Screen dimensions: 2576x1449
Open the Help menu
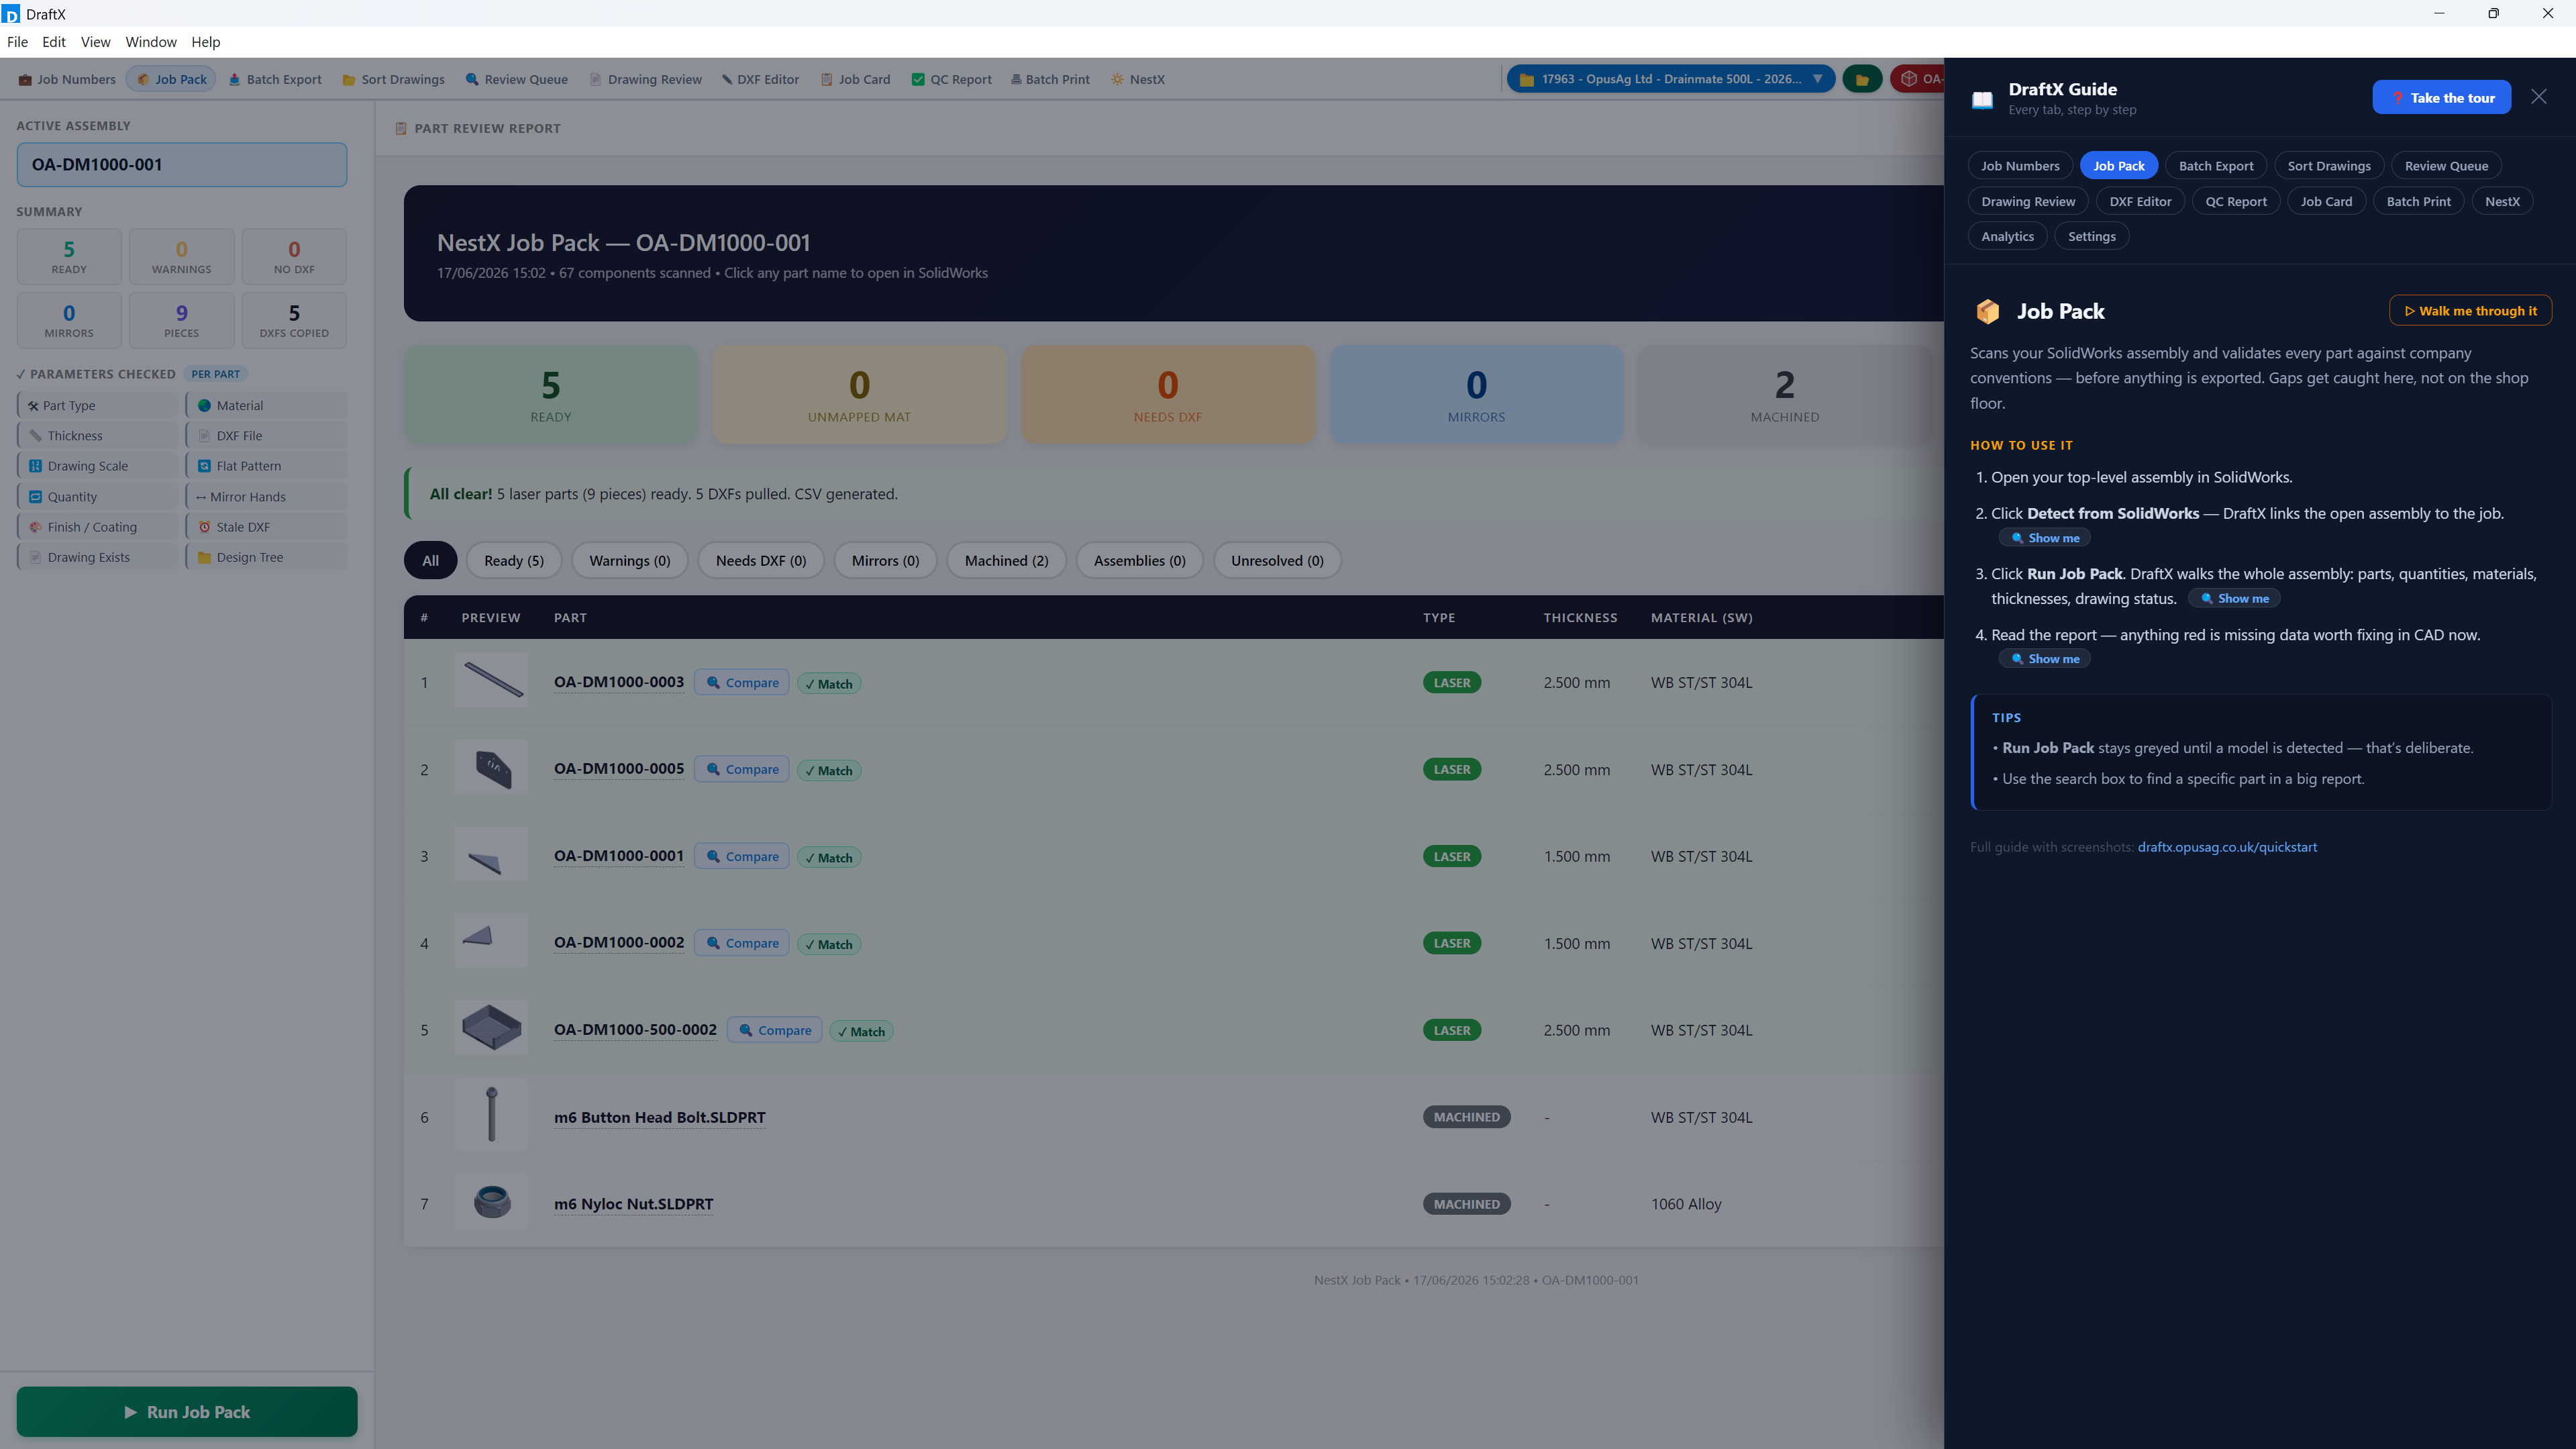(x=206, y=42)
